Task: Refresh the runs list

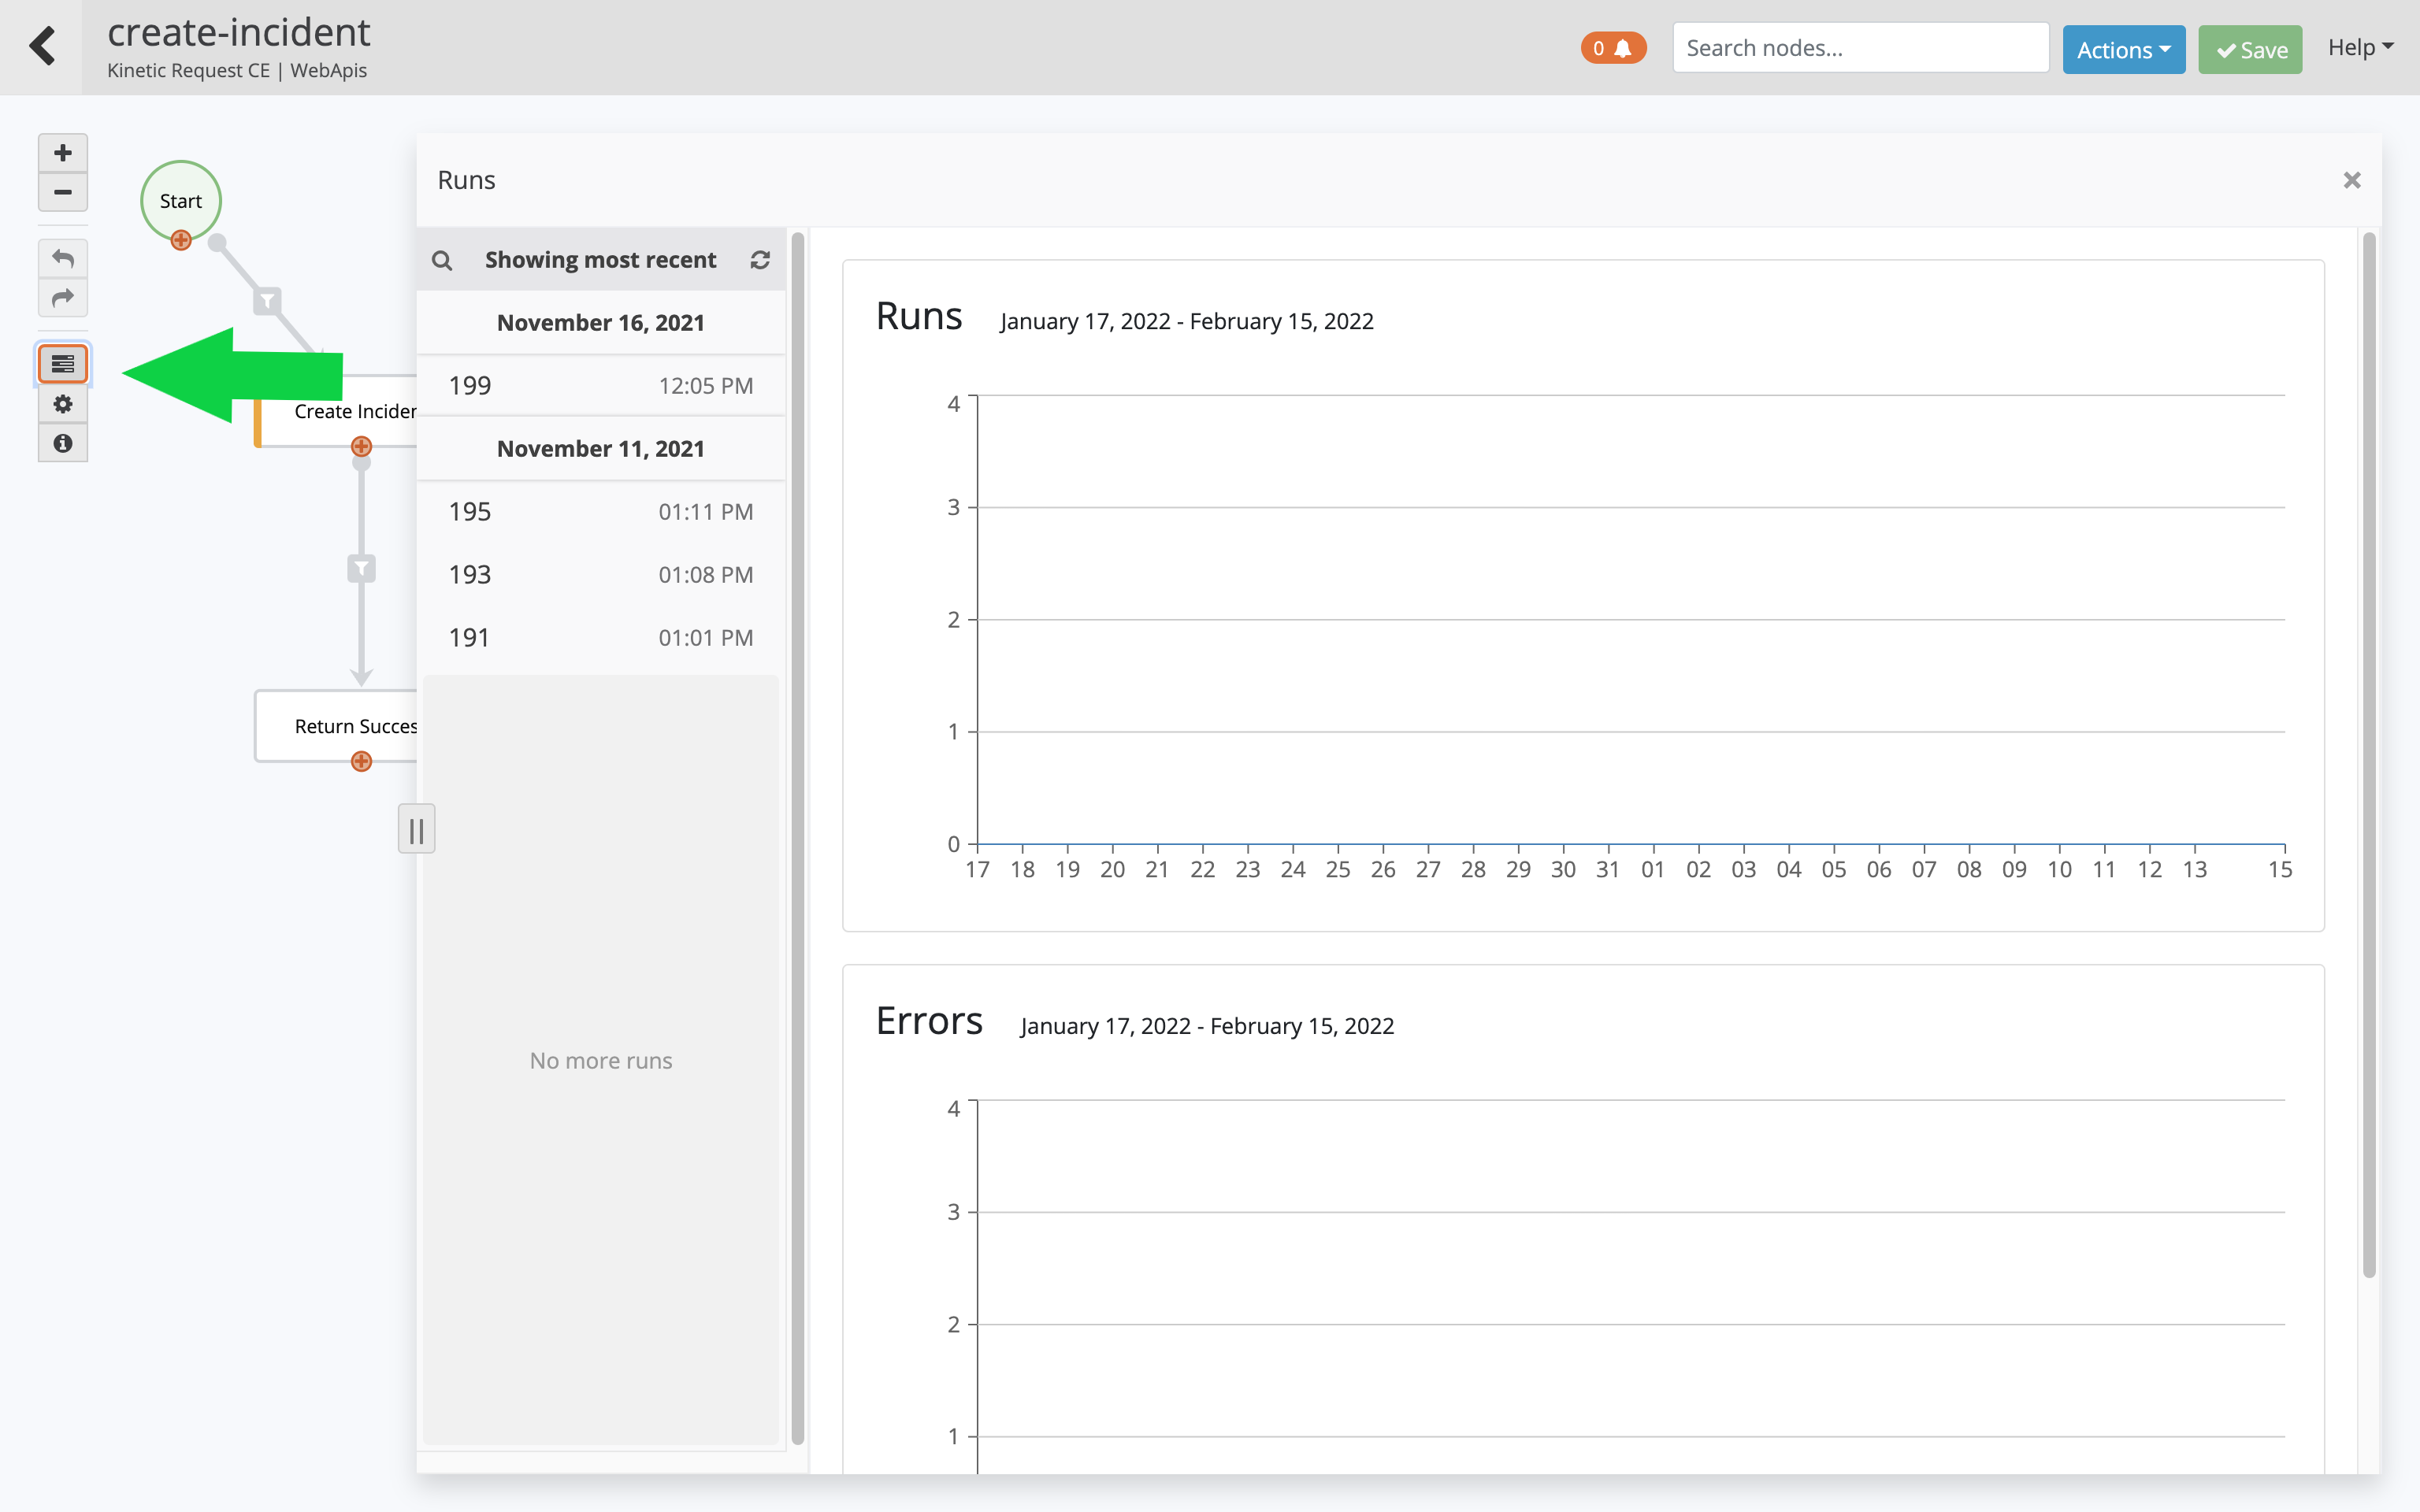Action: coord(760,260)
